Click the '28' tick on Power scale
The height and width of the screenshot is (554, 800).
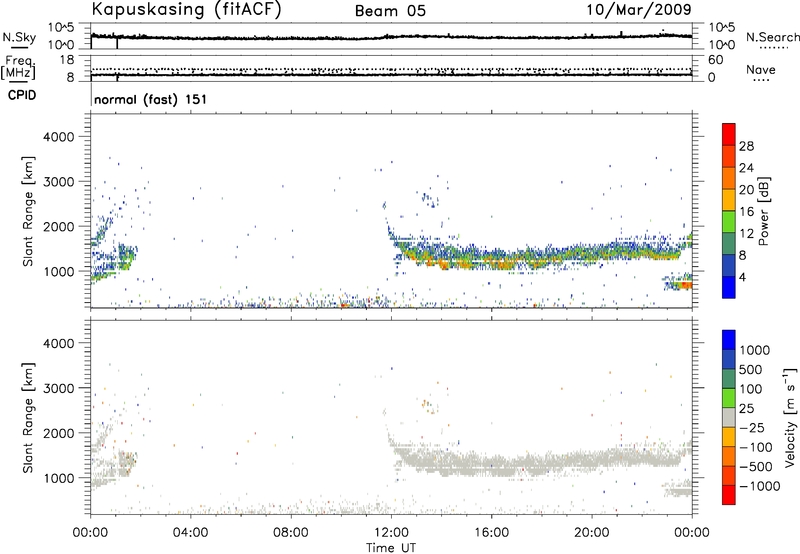pyautogui.click(x=746, y=146)
